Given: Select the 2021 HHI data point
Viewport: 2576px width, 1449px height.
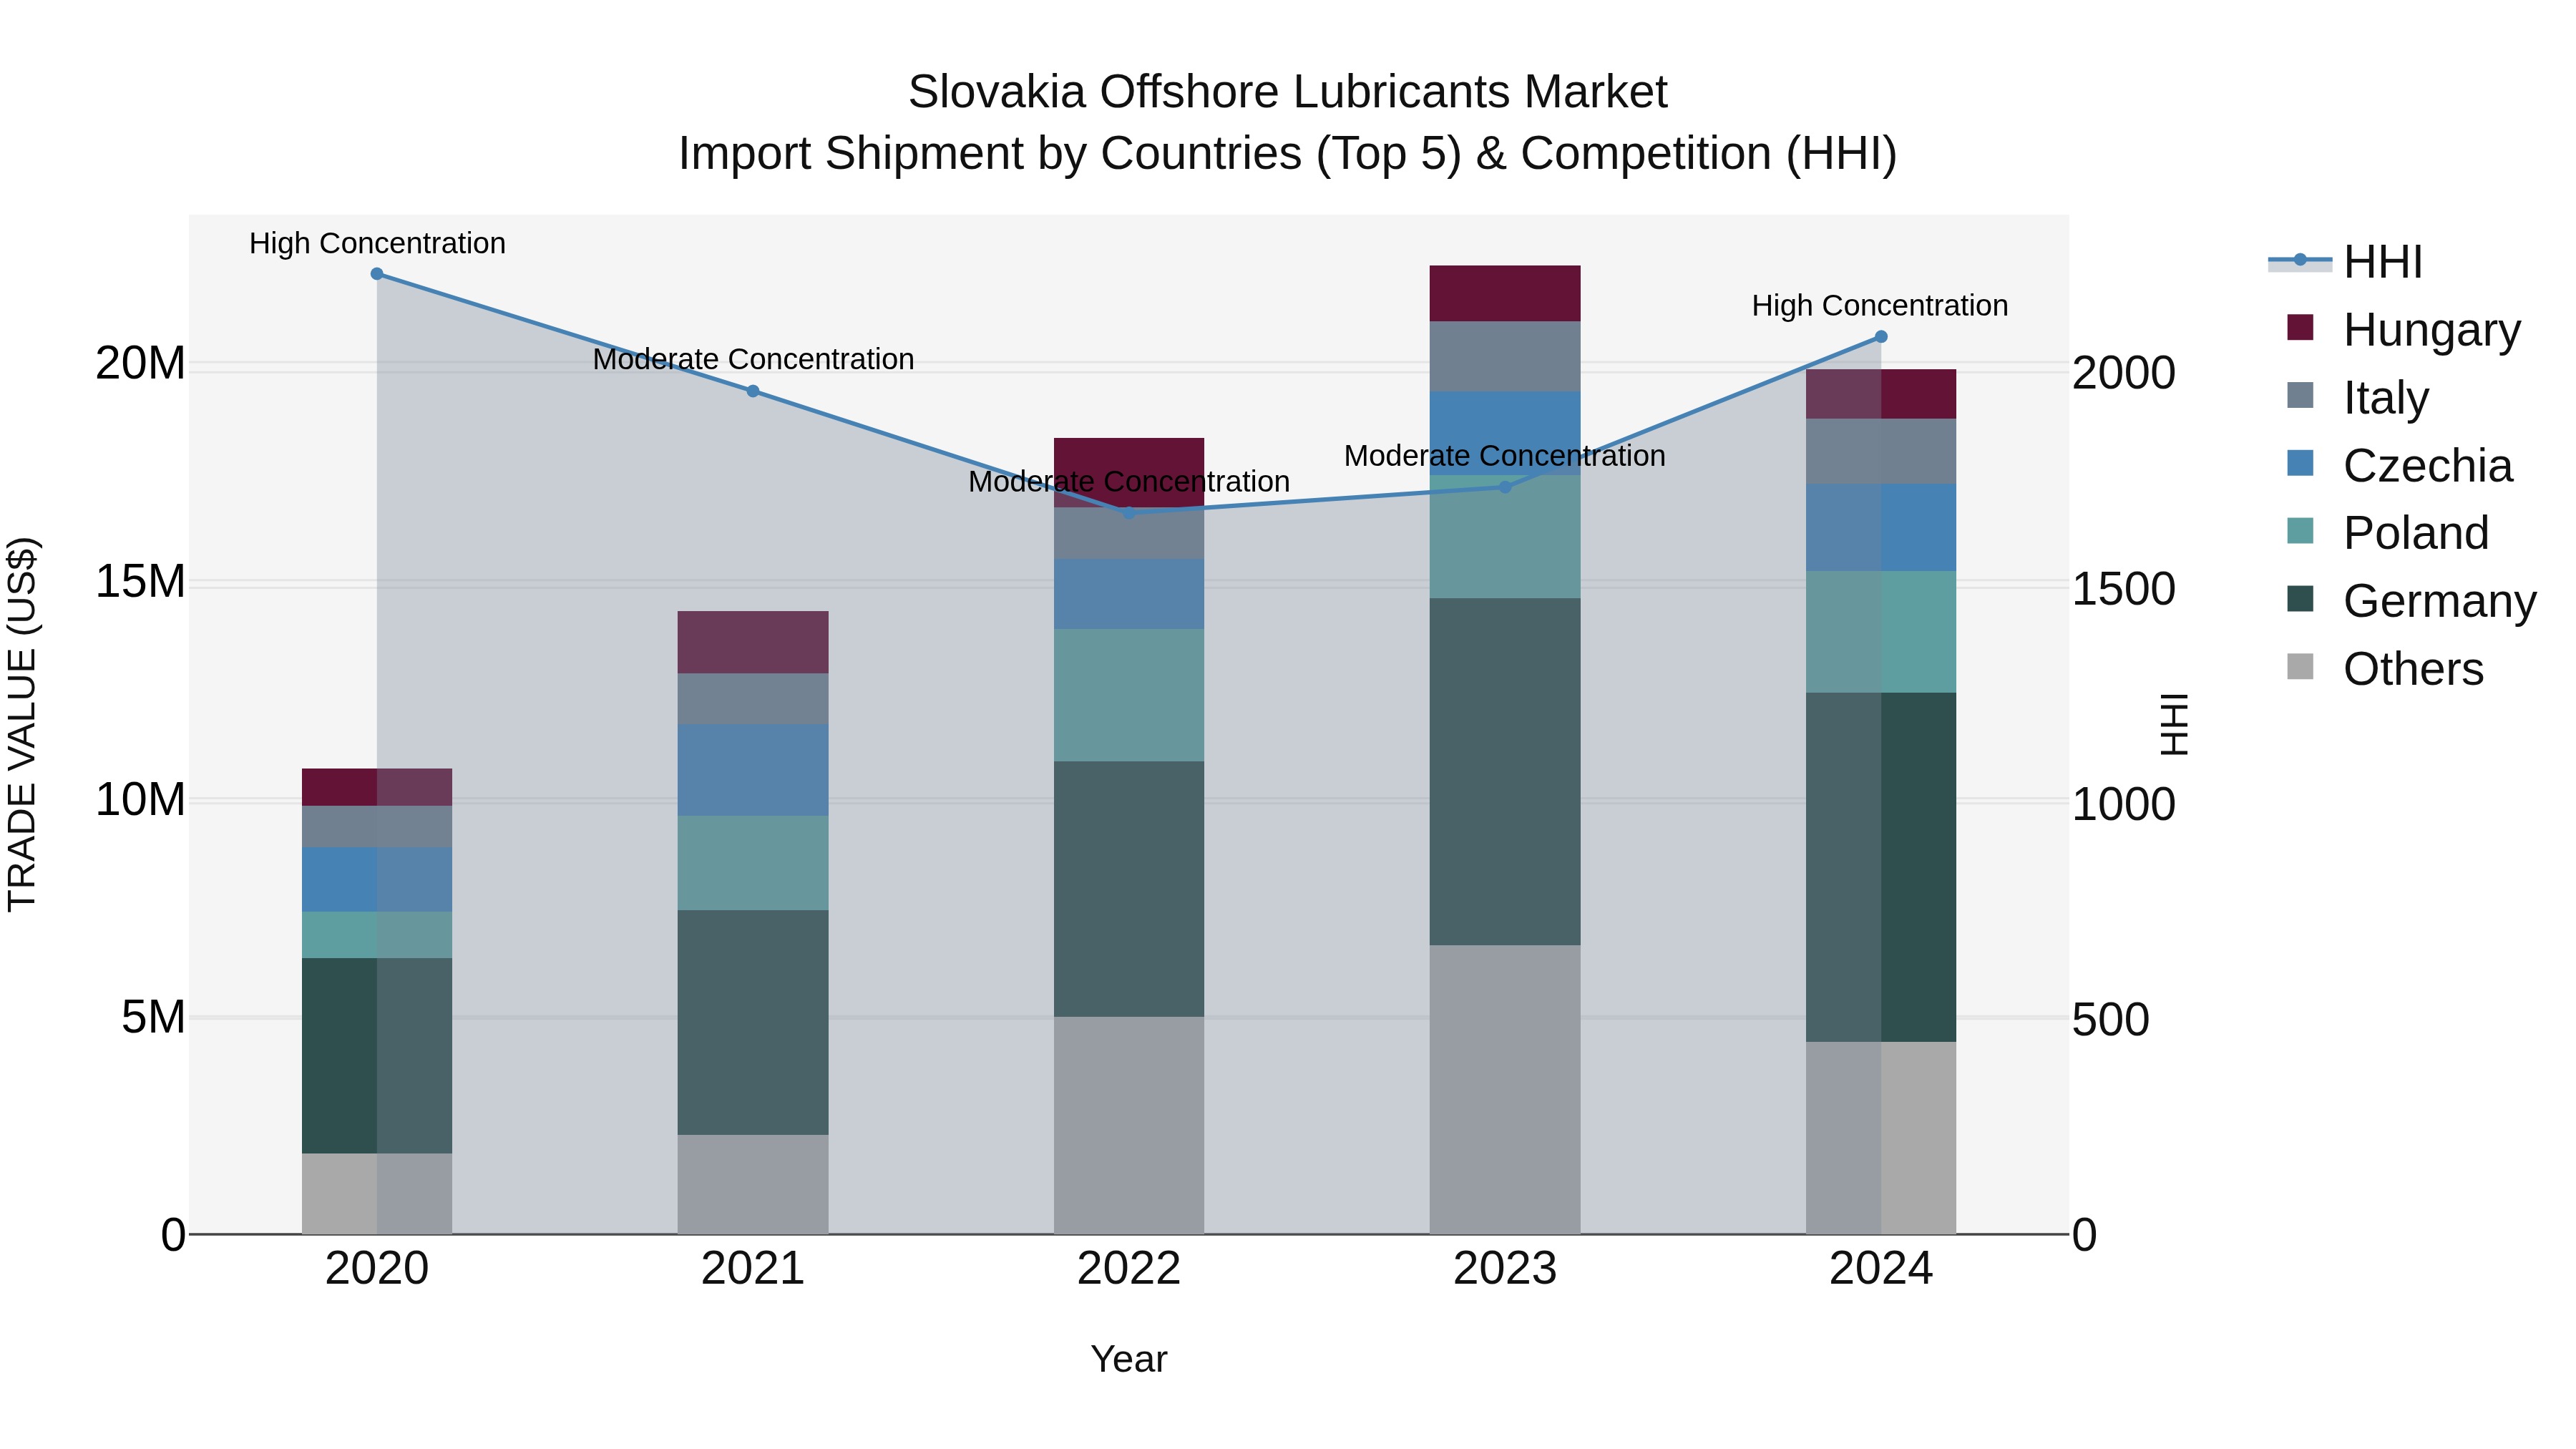Looking at the screenshot, I should (753, 391).
